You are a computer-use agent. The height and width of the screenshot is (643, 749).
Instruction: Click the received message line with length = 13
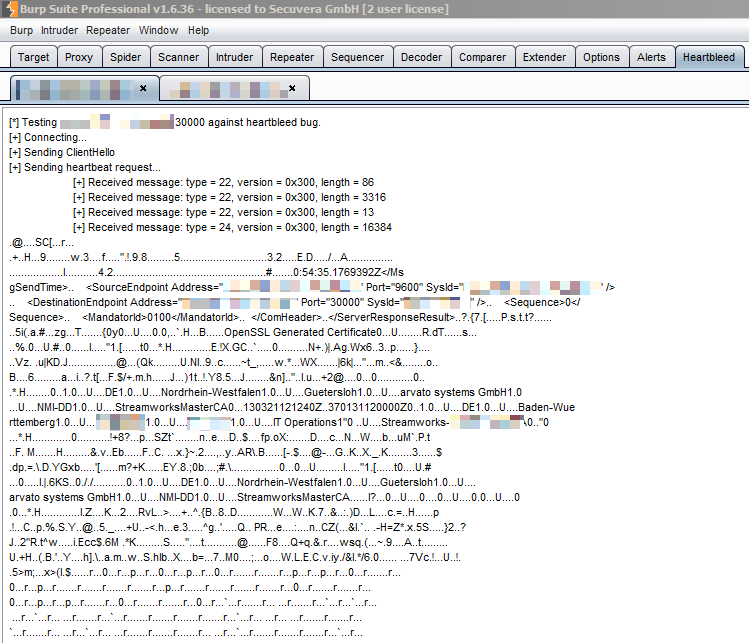[x=224, y=213]
